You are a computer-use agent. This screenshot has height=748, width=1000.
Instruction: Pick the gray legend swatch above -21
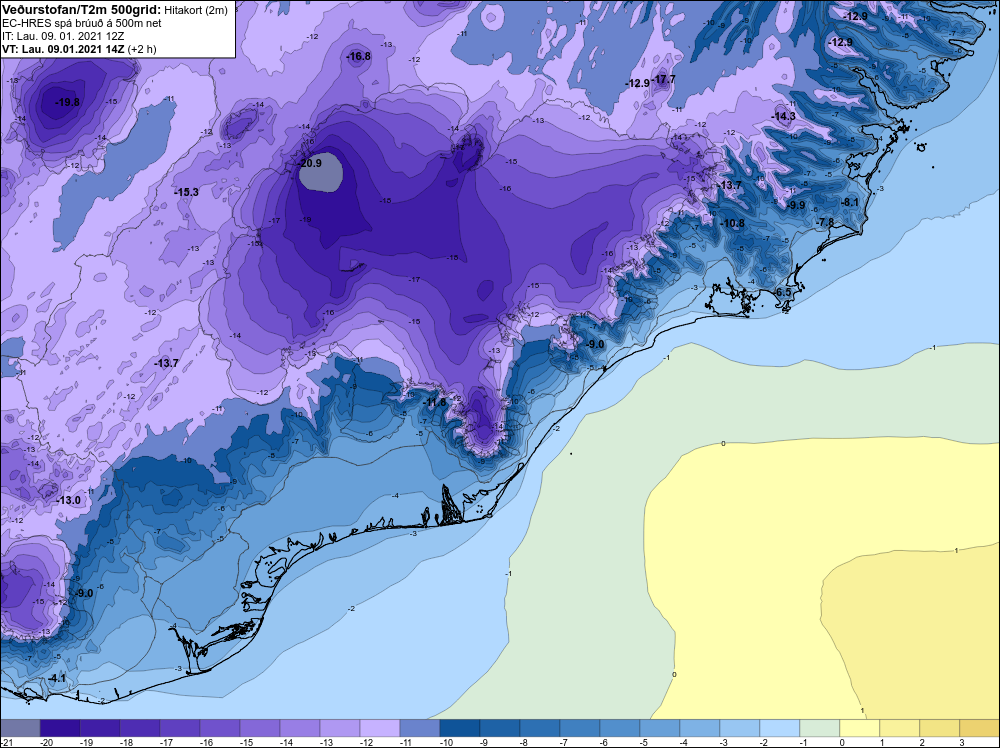click(20, 729)
